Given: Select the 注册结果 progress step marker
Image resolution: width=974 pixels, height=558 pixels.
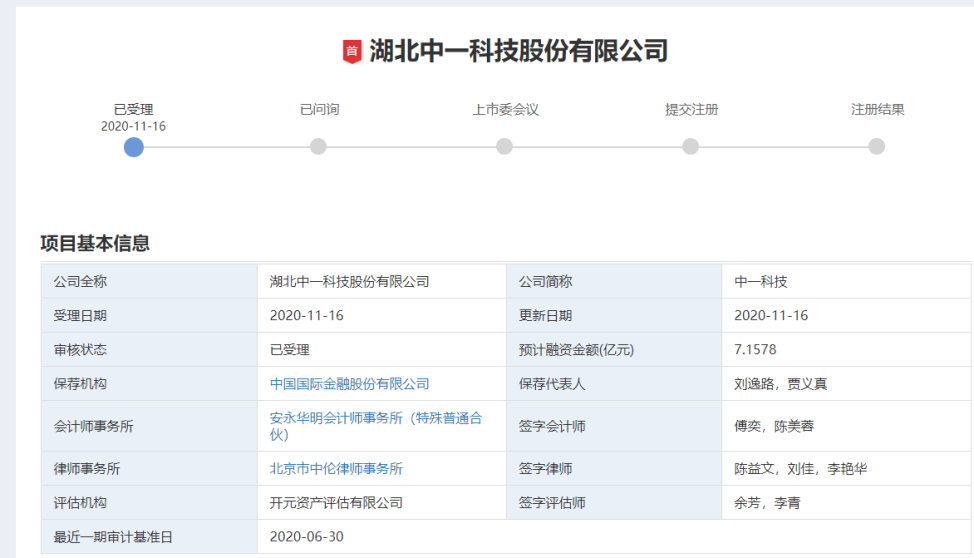Looking at the screenshot, I should pos(876,147).
